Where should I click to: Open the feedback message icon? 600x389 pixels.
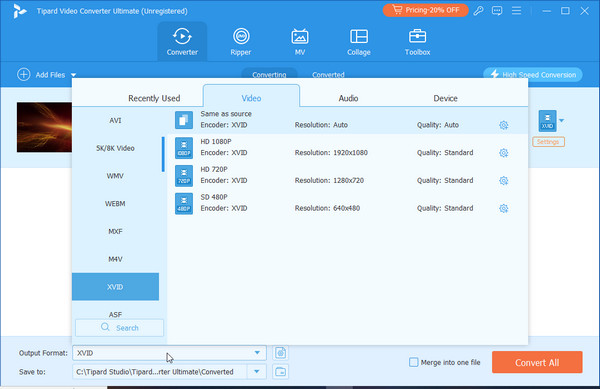(x=497, y=10)
